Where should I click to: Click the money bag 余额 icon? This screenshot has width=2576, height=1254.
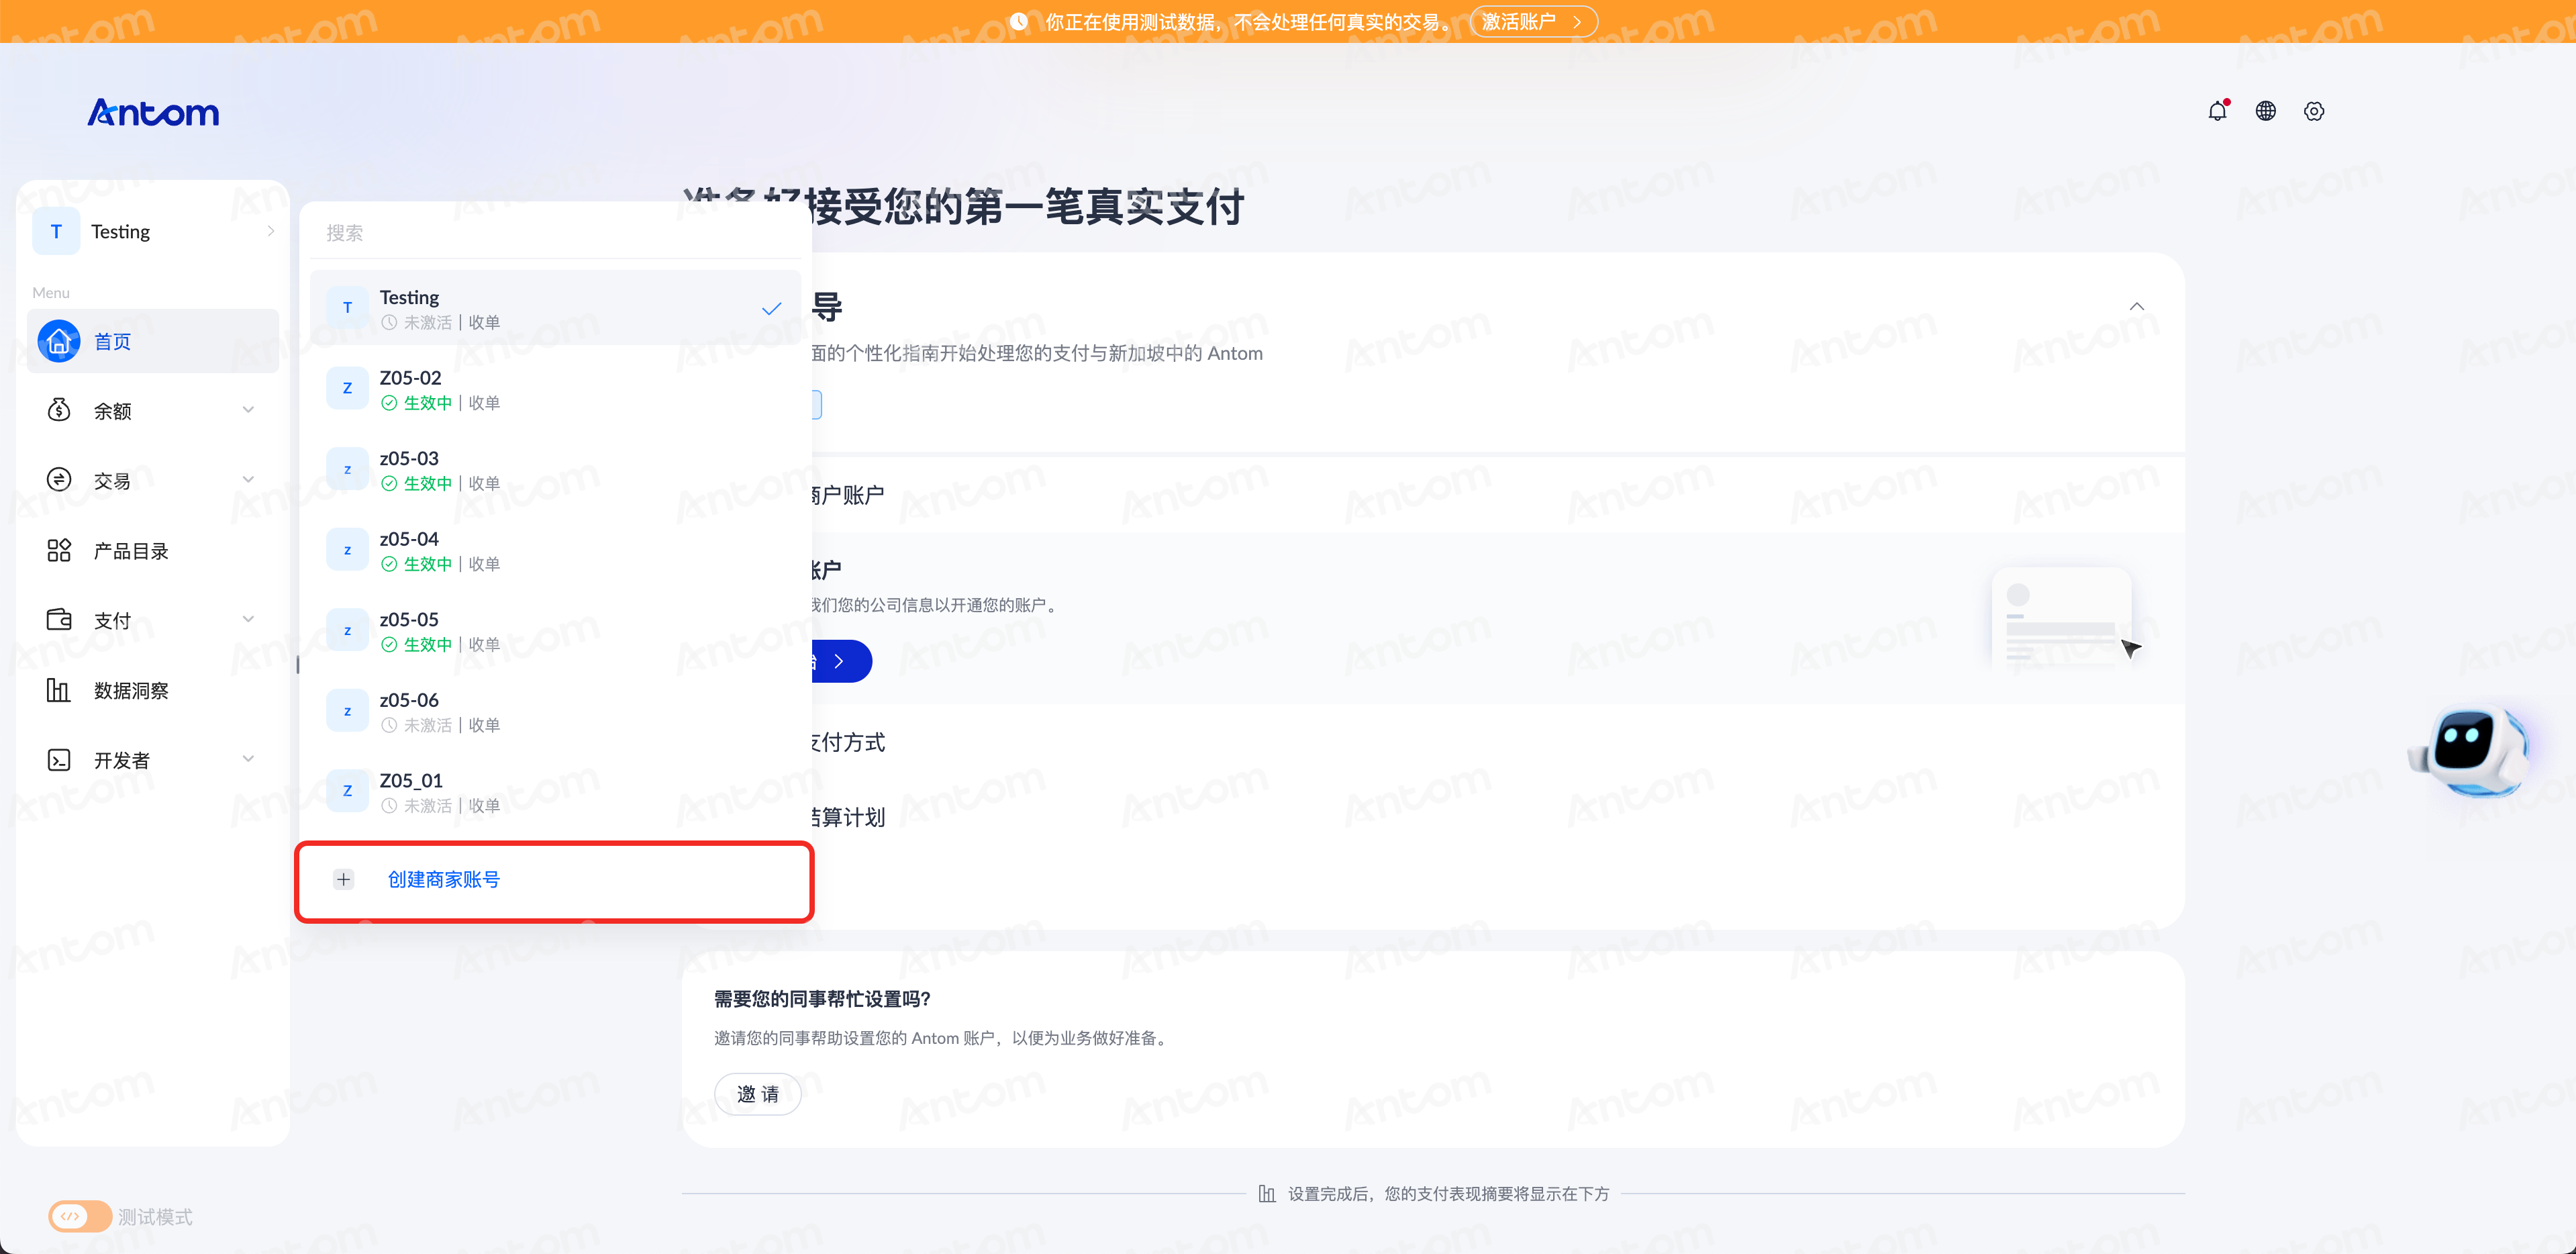click(59, 410)
